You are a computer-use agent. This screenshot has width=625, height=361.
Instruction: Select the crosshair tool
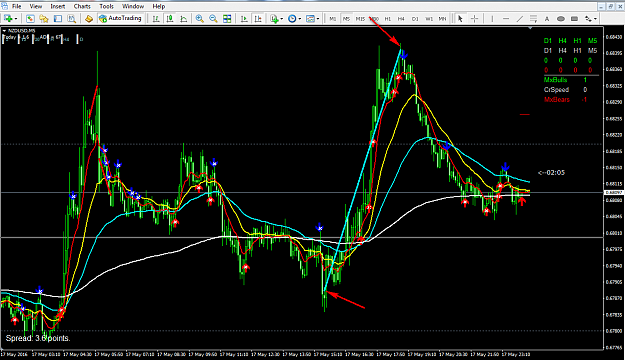click(474, 18)
